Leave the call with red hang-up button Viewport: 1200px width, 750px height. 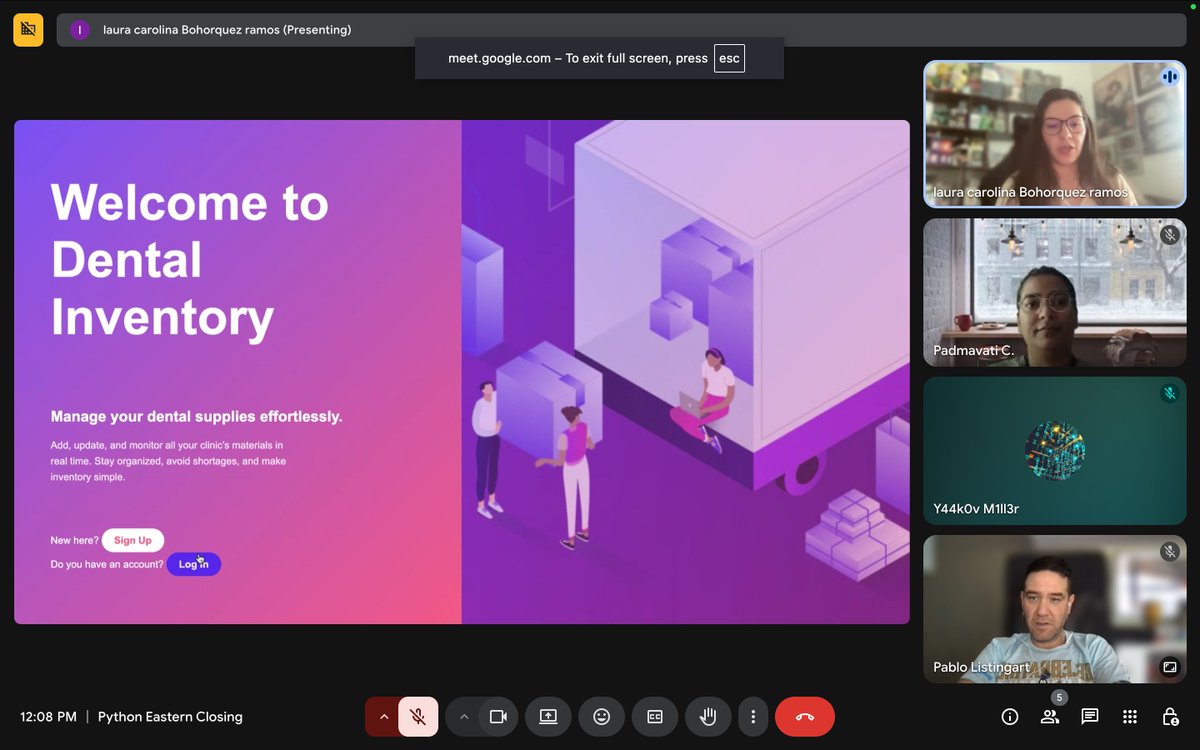point(805,717)
